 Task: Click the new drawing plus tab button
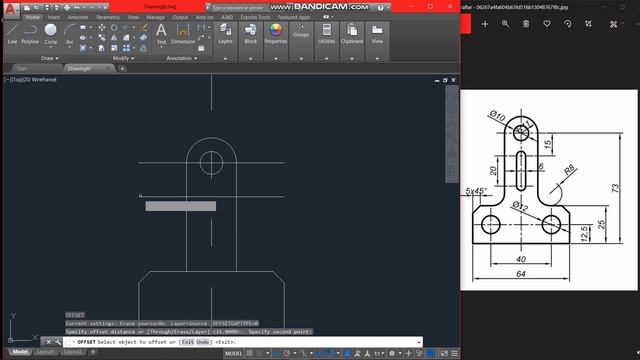(122, 69)
